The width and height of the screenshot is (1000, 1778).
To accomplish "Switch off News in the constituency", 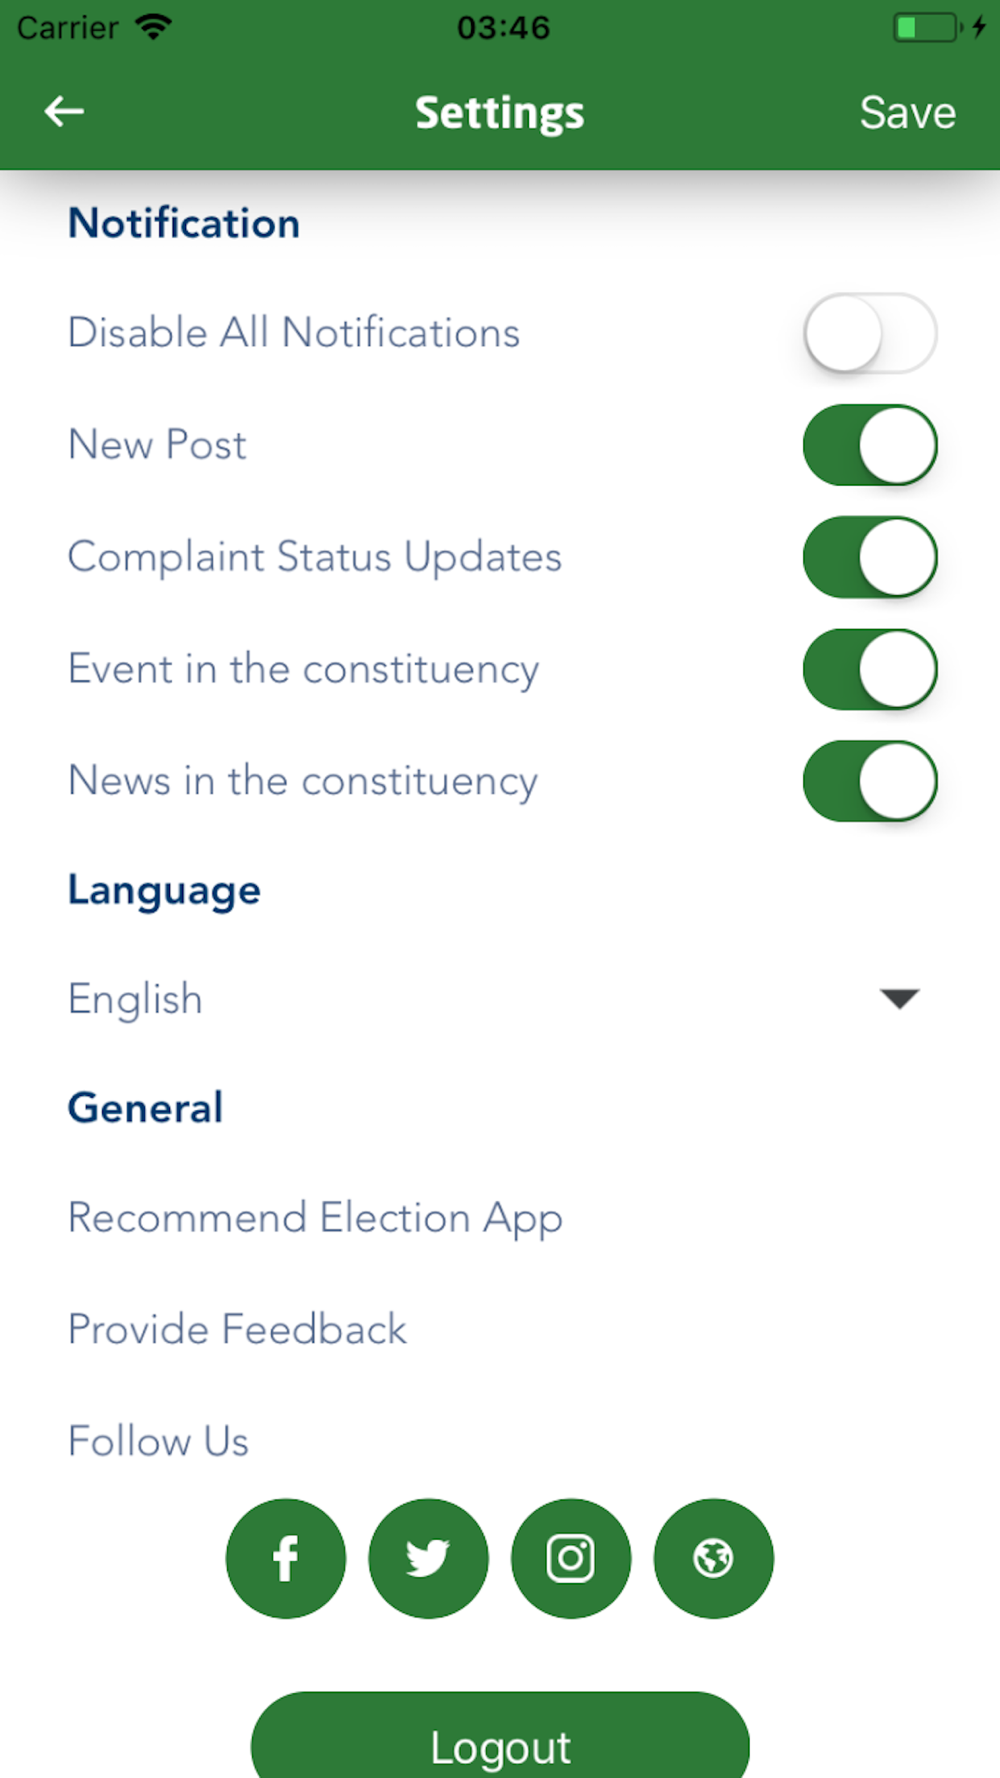I will pos(869,781).
